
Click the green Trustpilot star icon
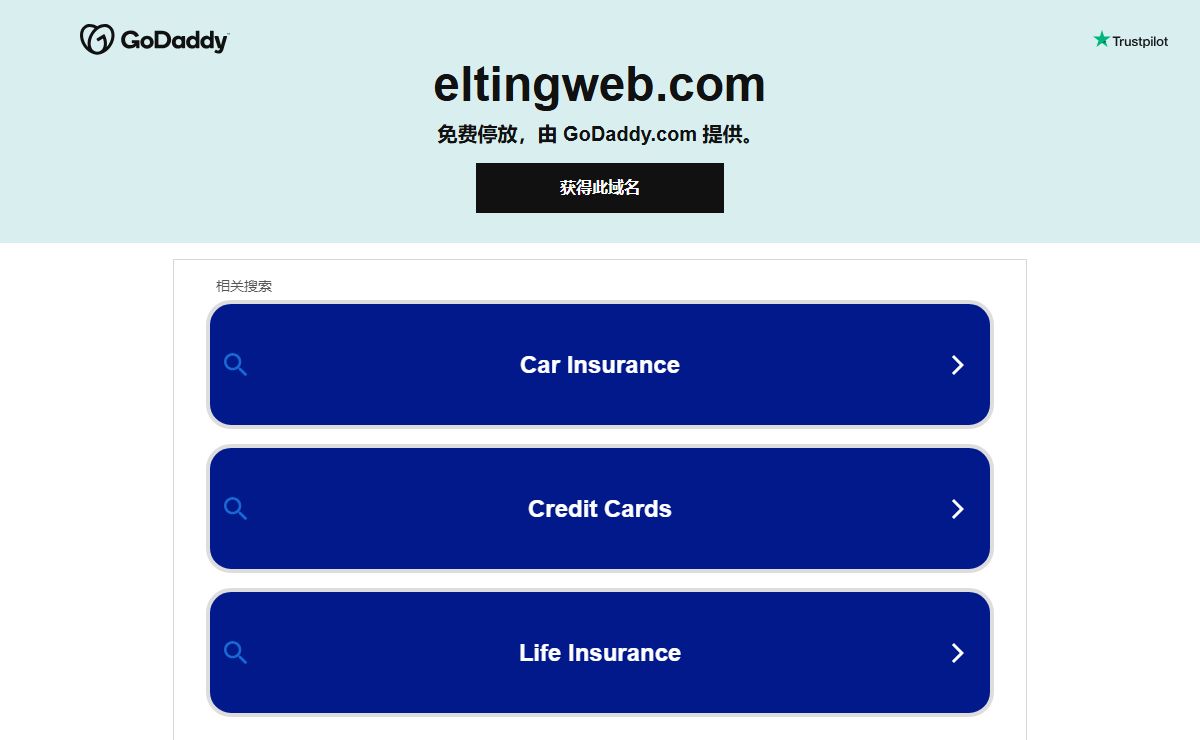click(x=1101, y=39)
